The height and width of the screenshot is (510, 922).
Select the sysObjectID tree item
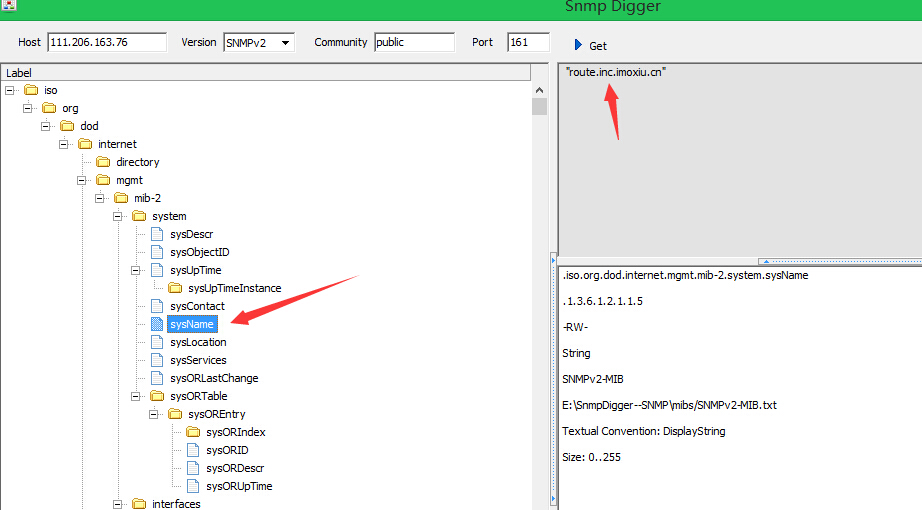(x=200, y=252)
